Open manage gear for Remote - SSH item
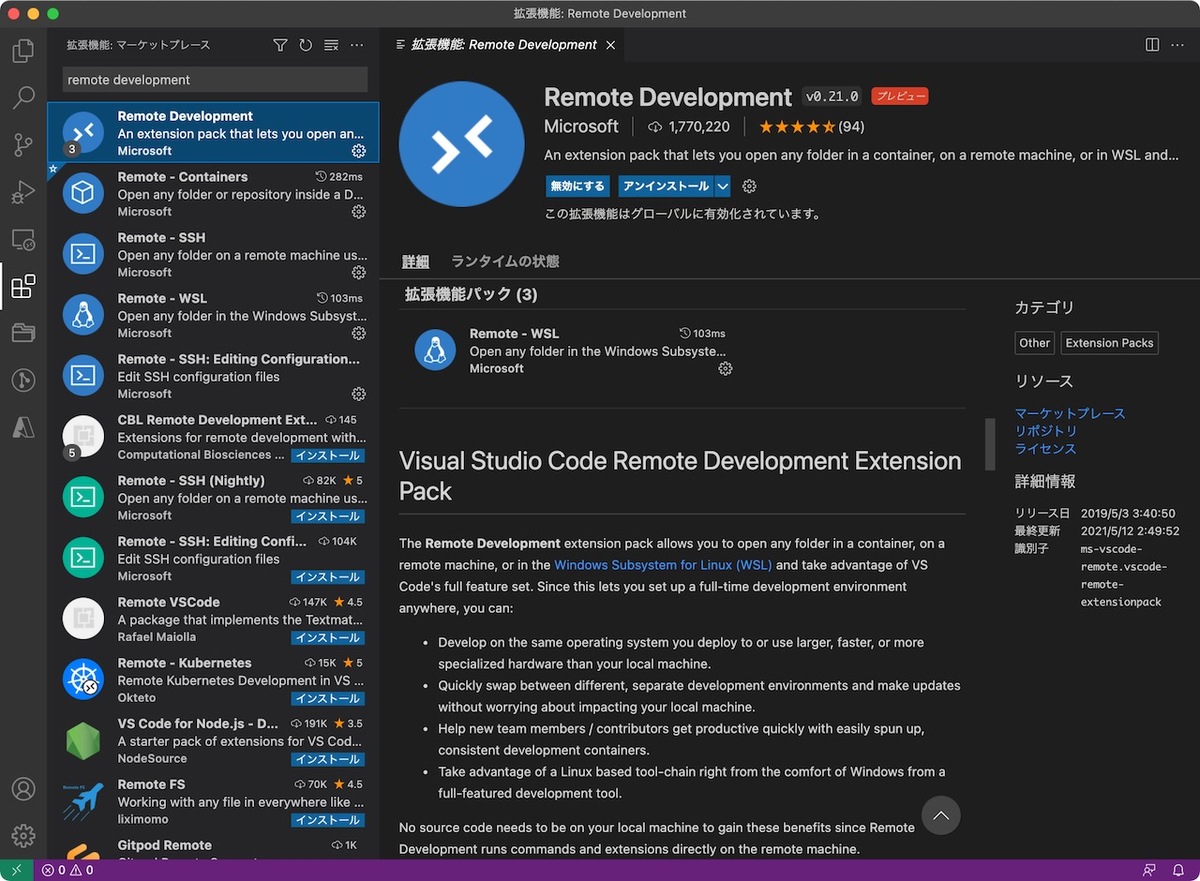Viewport: 1200px width, 881px height. [359, 272]
